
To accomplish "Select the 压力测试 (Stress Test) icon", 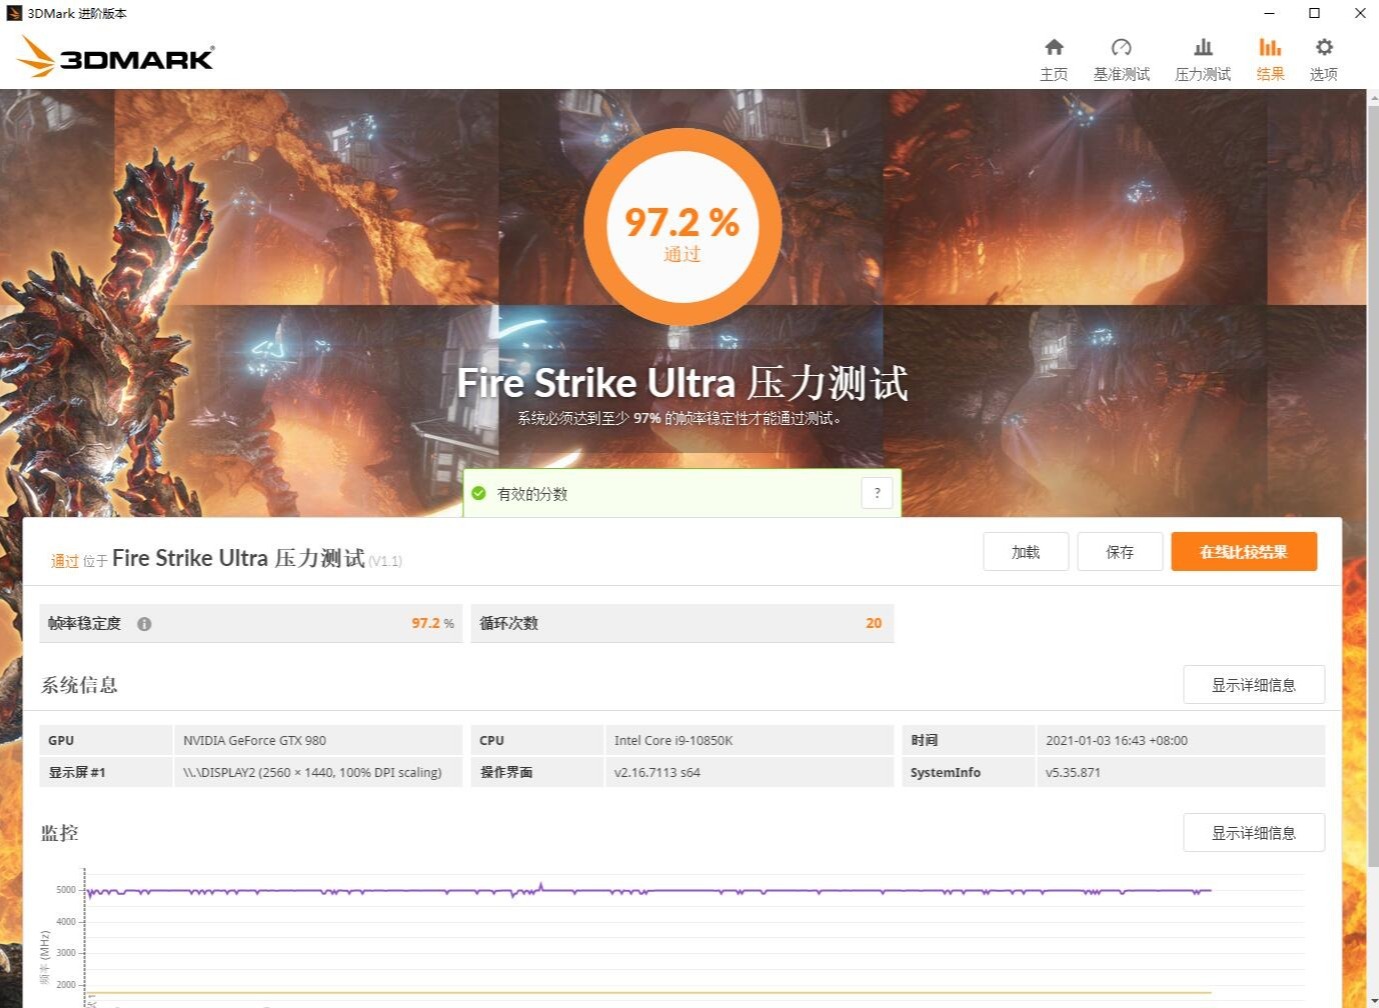I will coord(1202,57).
